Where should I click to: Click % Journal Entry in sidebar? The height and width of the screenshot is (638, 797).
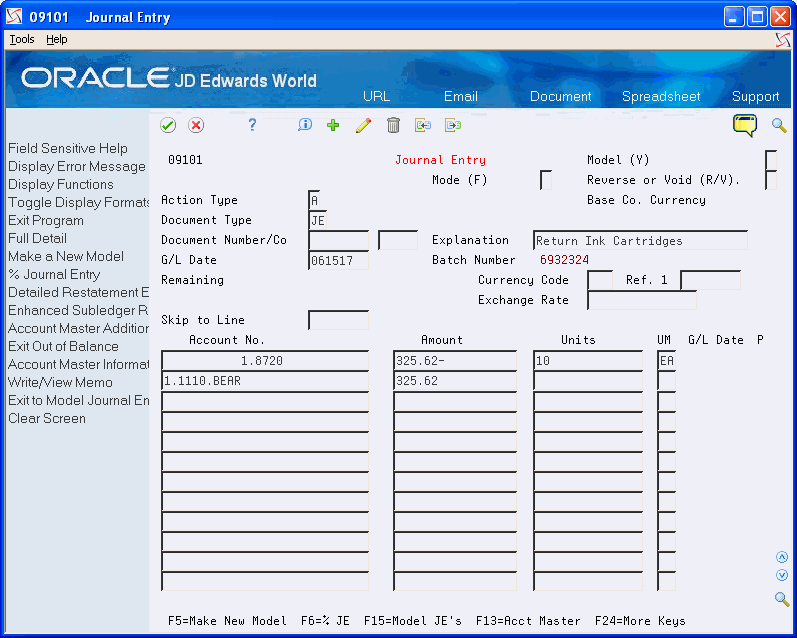tap(54, 275)
